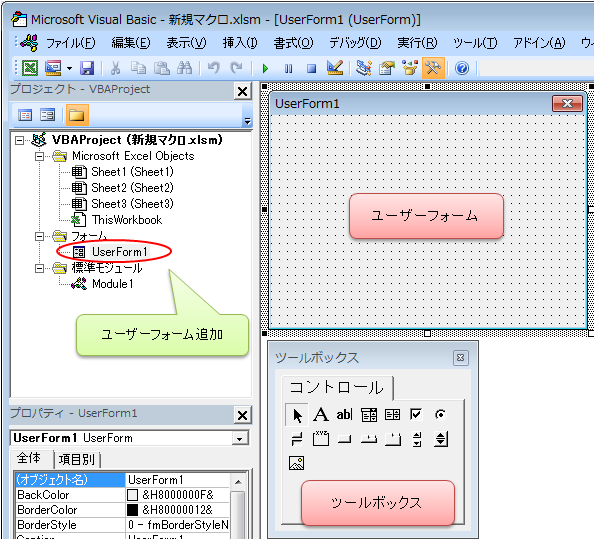This screenshot has width=595, height=540.
Task: Collapse the Microsoft Excel Objects folder
Action: 39,156
